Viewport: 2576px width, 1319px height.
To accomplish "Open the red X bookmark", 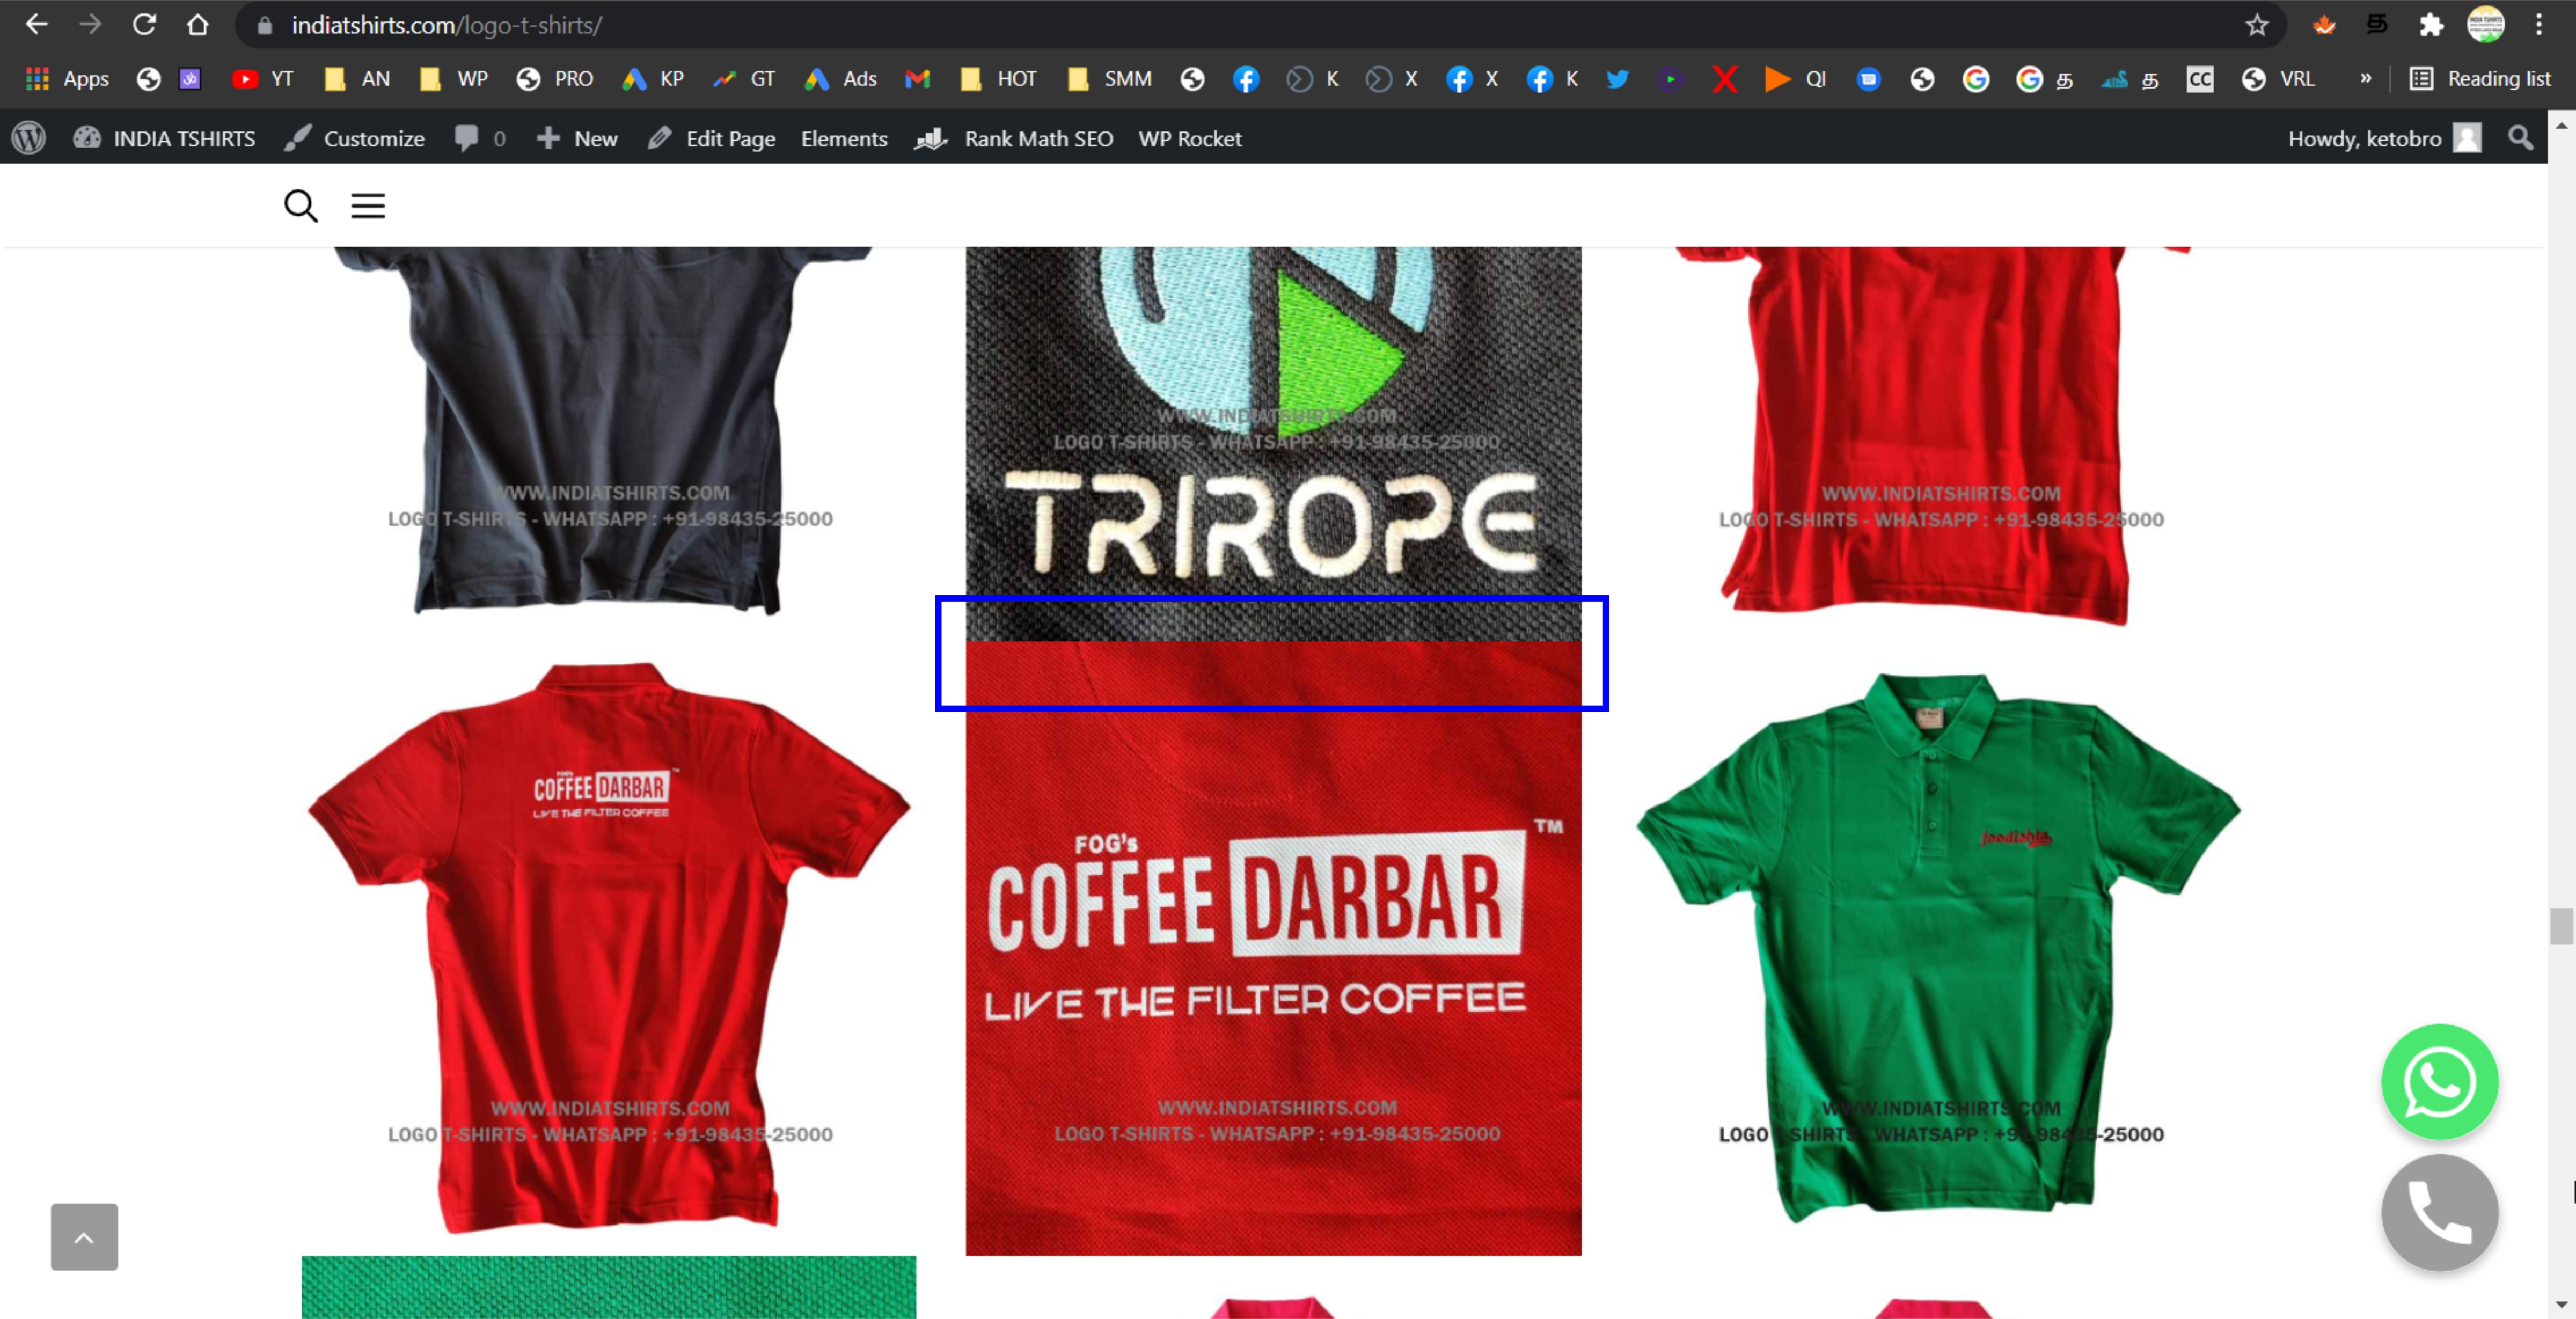I will 1724,79.
